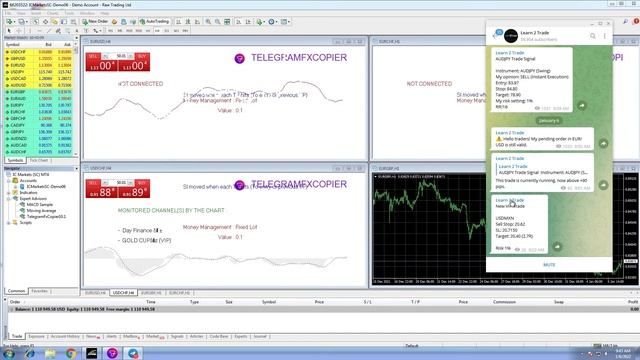Screen dimensions: 640x360
Task: Open Account History terminal tab
Action: (x=65, y=336)
